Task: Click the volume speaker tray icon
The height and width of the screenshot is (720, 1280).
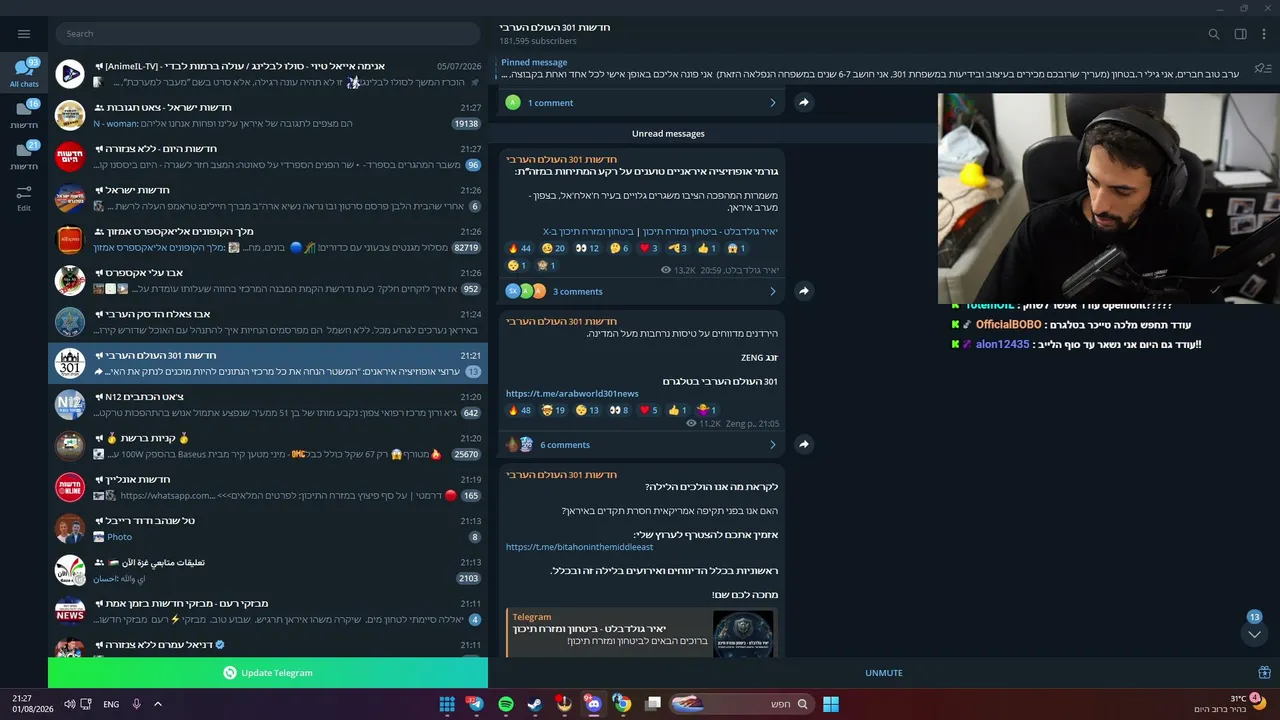Action: coord(70,704)
